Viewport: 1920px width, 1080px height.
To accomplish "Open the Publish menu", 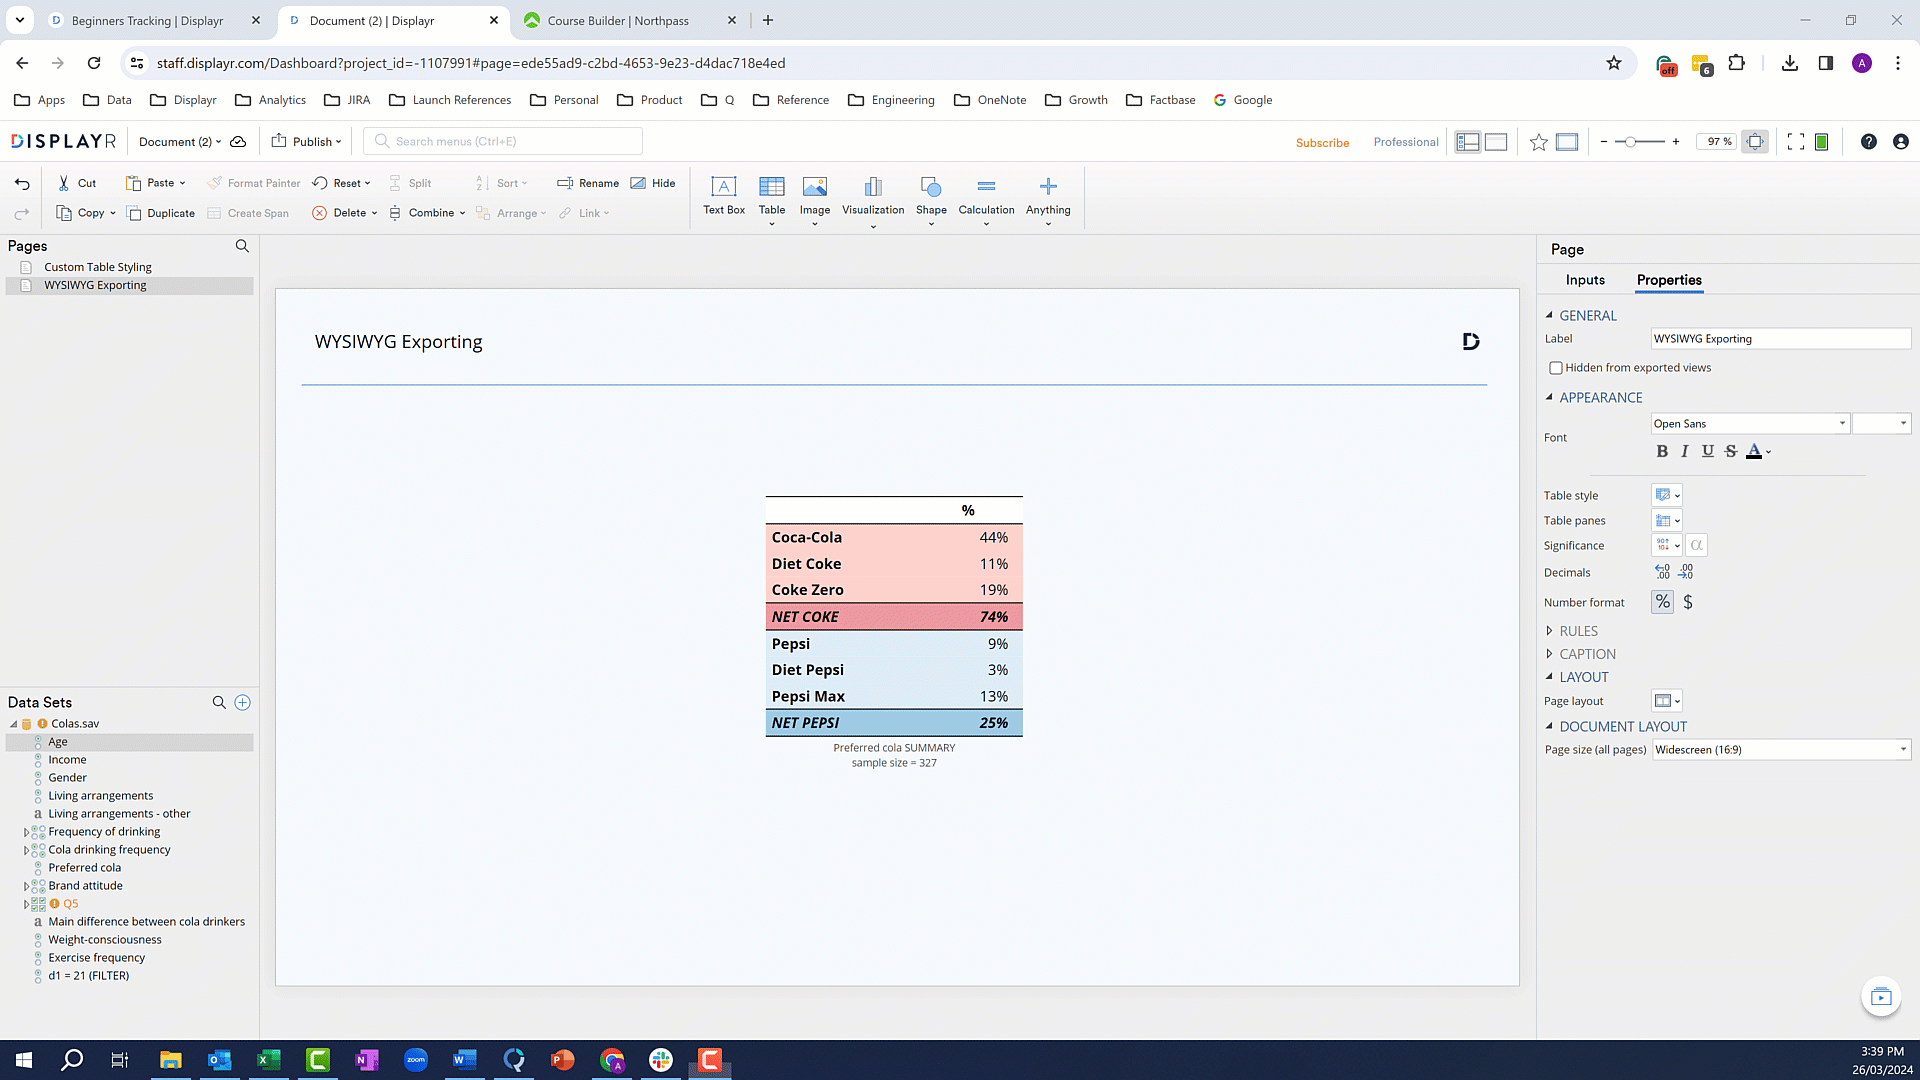I will click(x=307, y=141).
